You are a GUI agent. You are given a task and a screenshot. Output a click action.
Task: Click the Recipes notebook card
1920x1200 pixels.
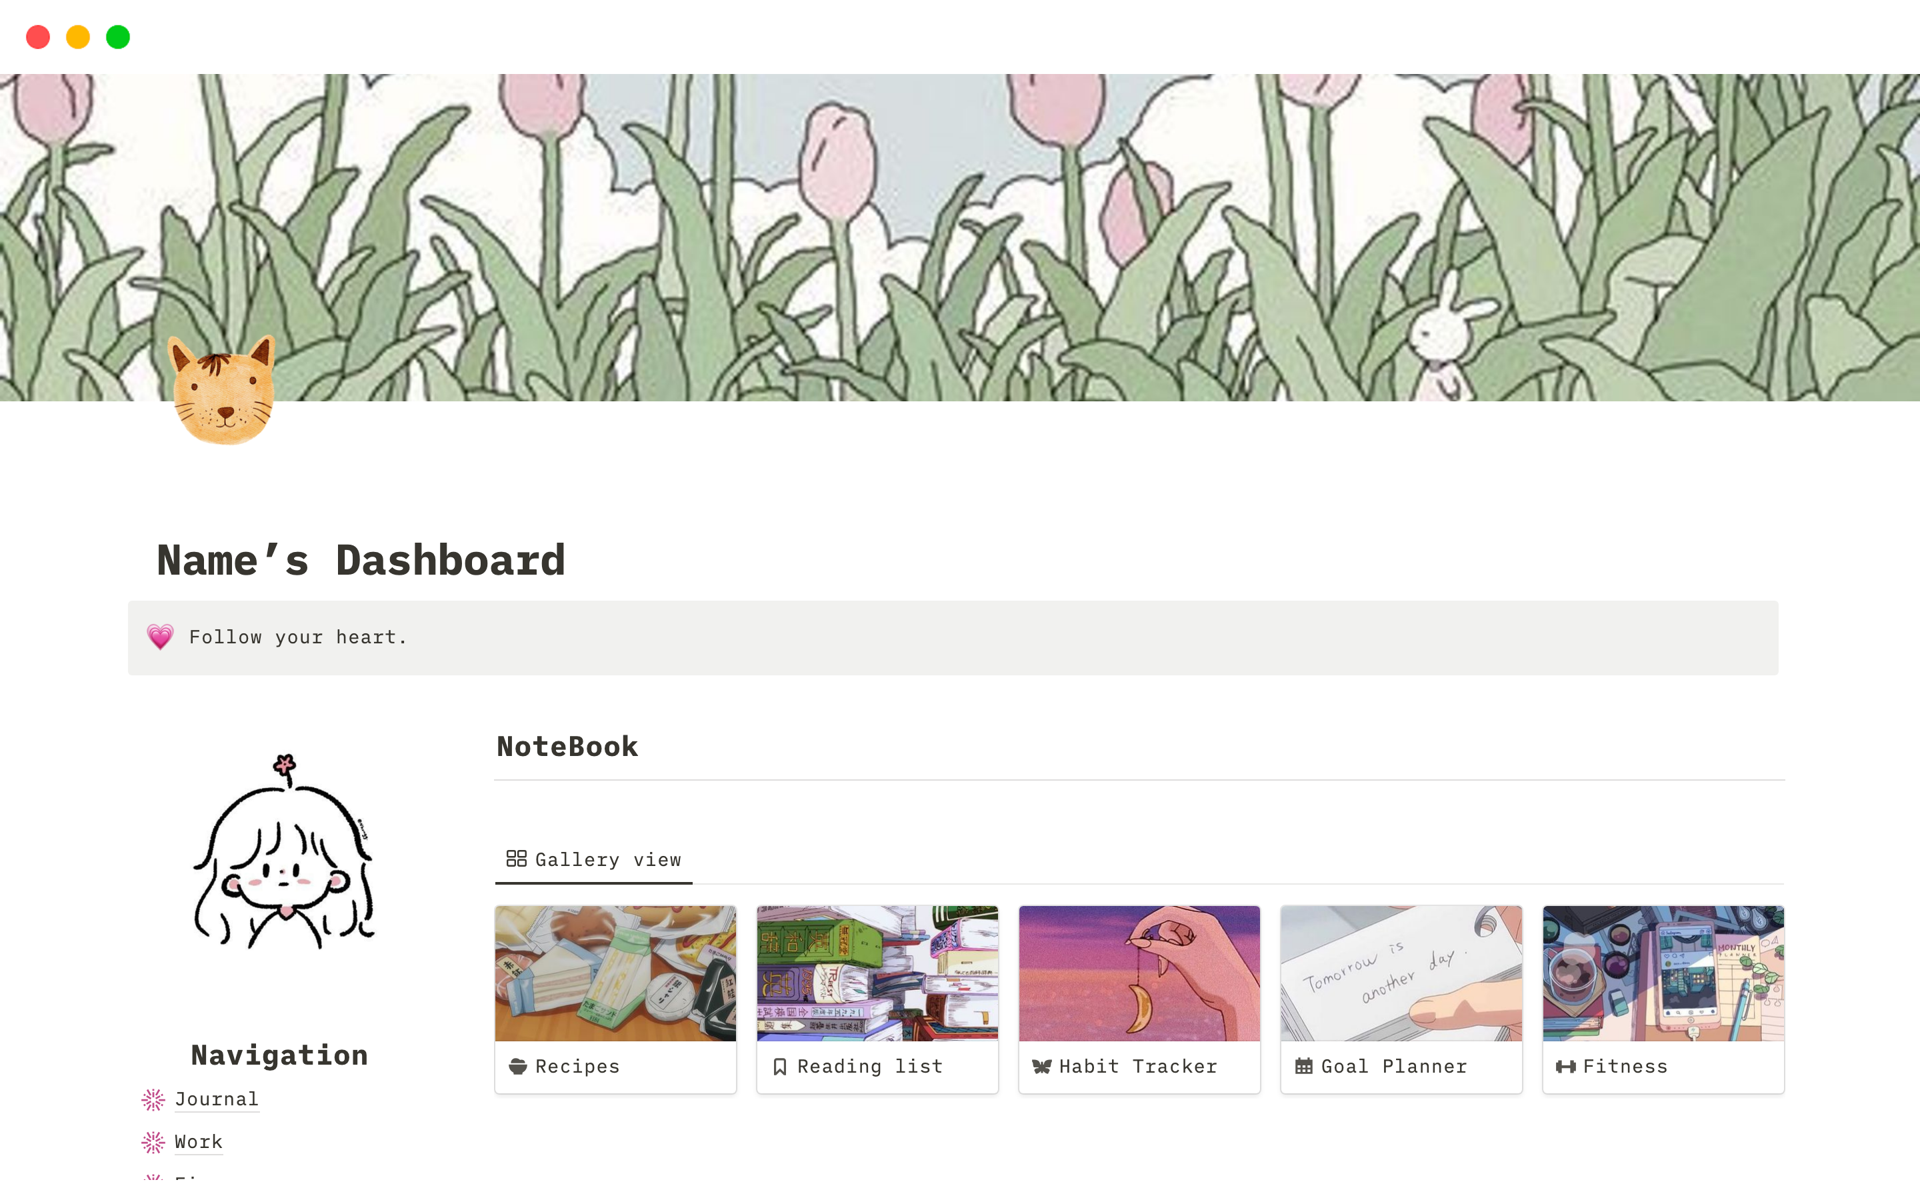[x=615, y=993]
